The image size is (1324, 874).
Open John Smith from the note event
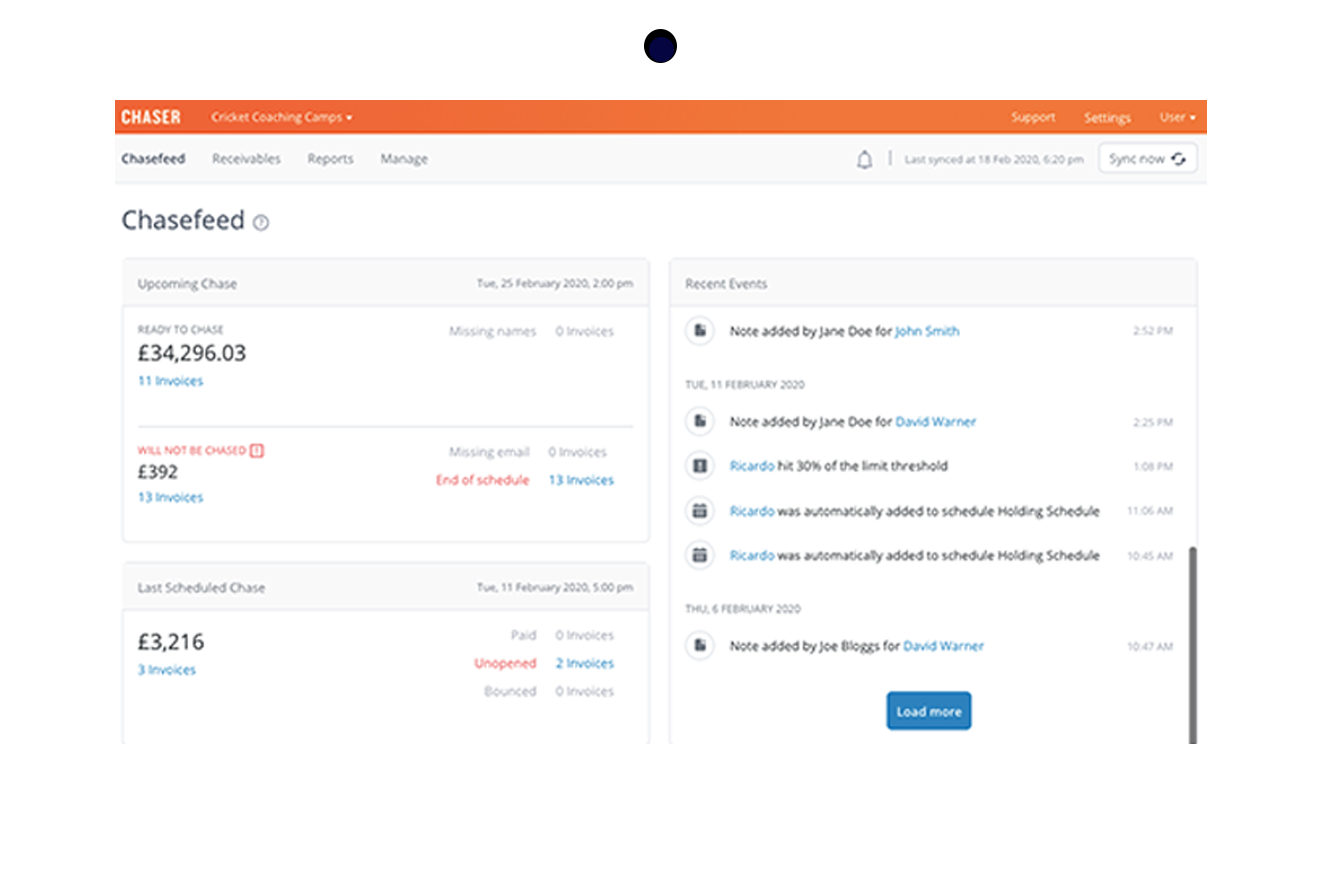pyautogui.click(x=927, y=331)
